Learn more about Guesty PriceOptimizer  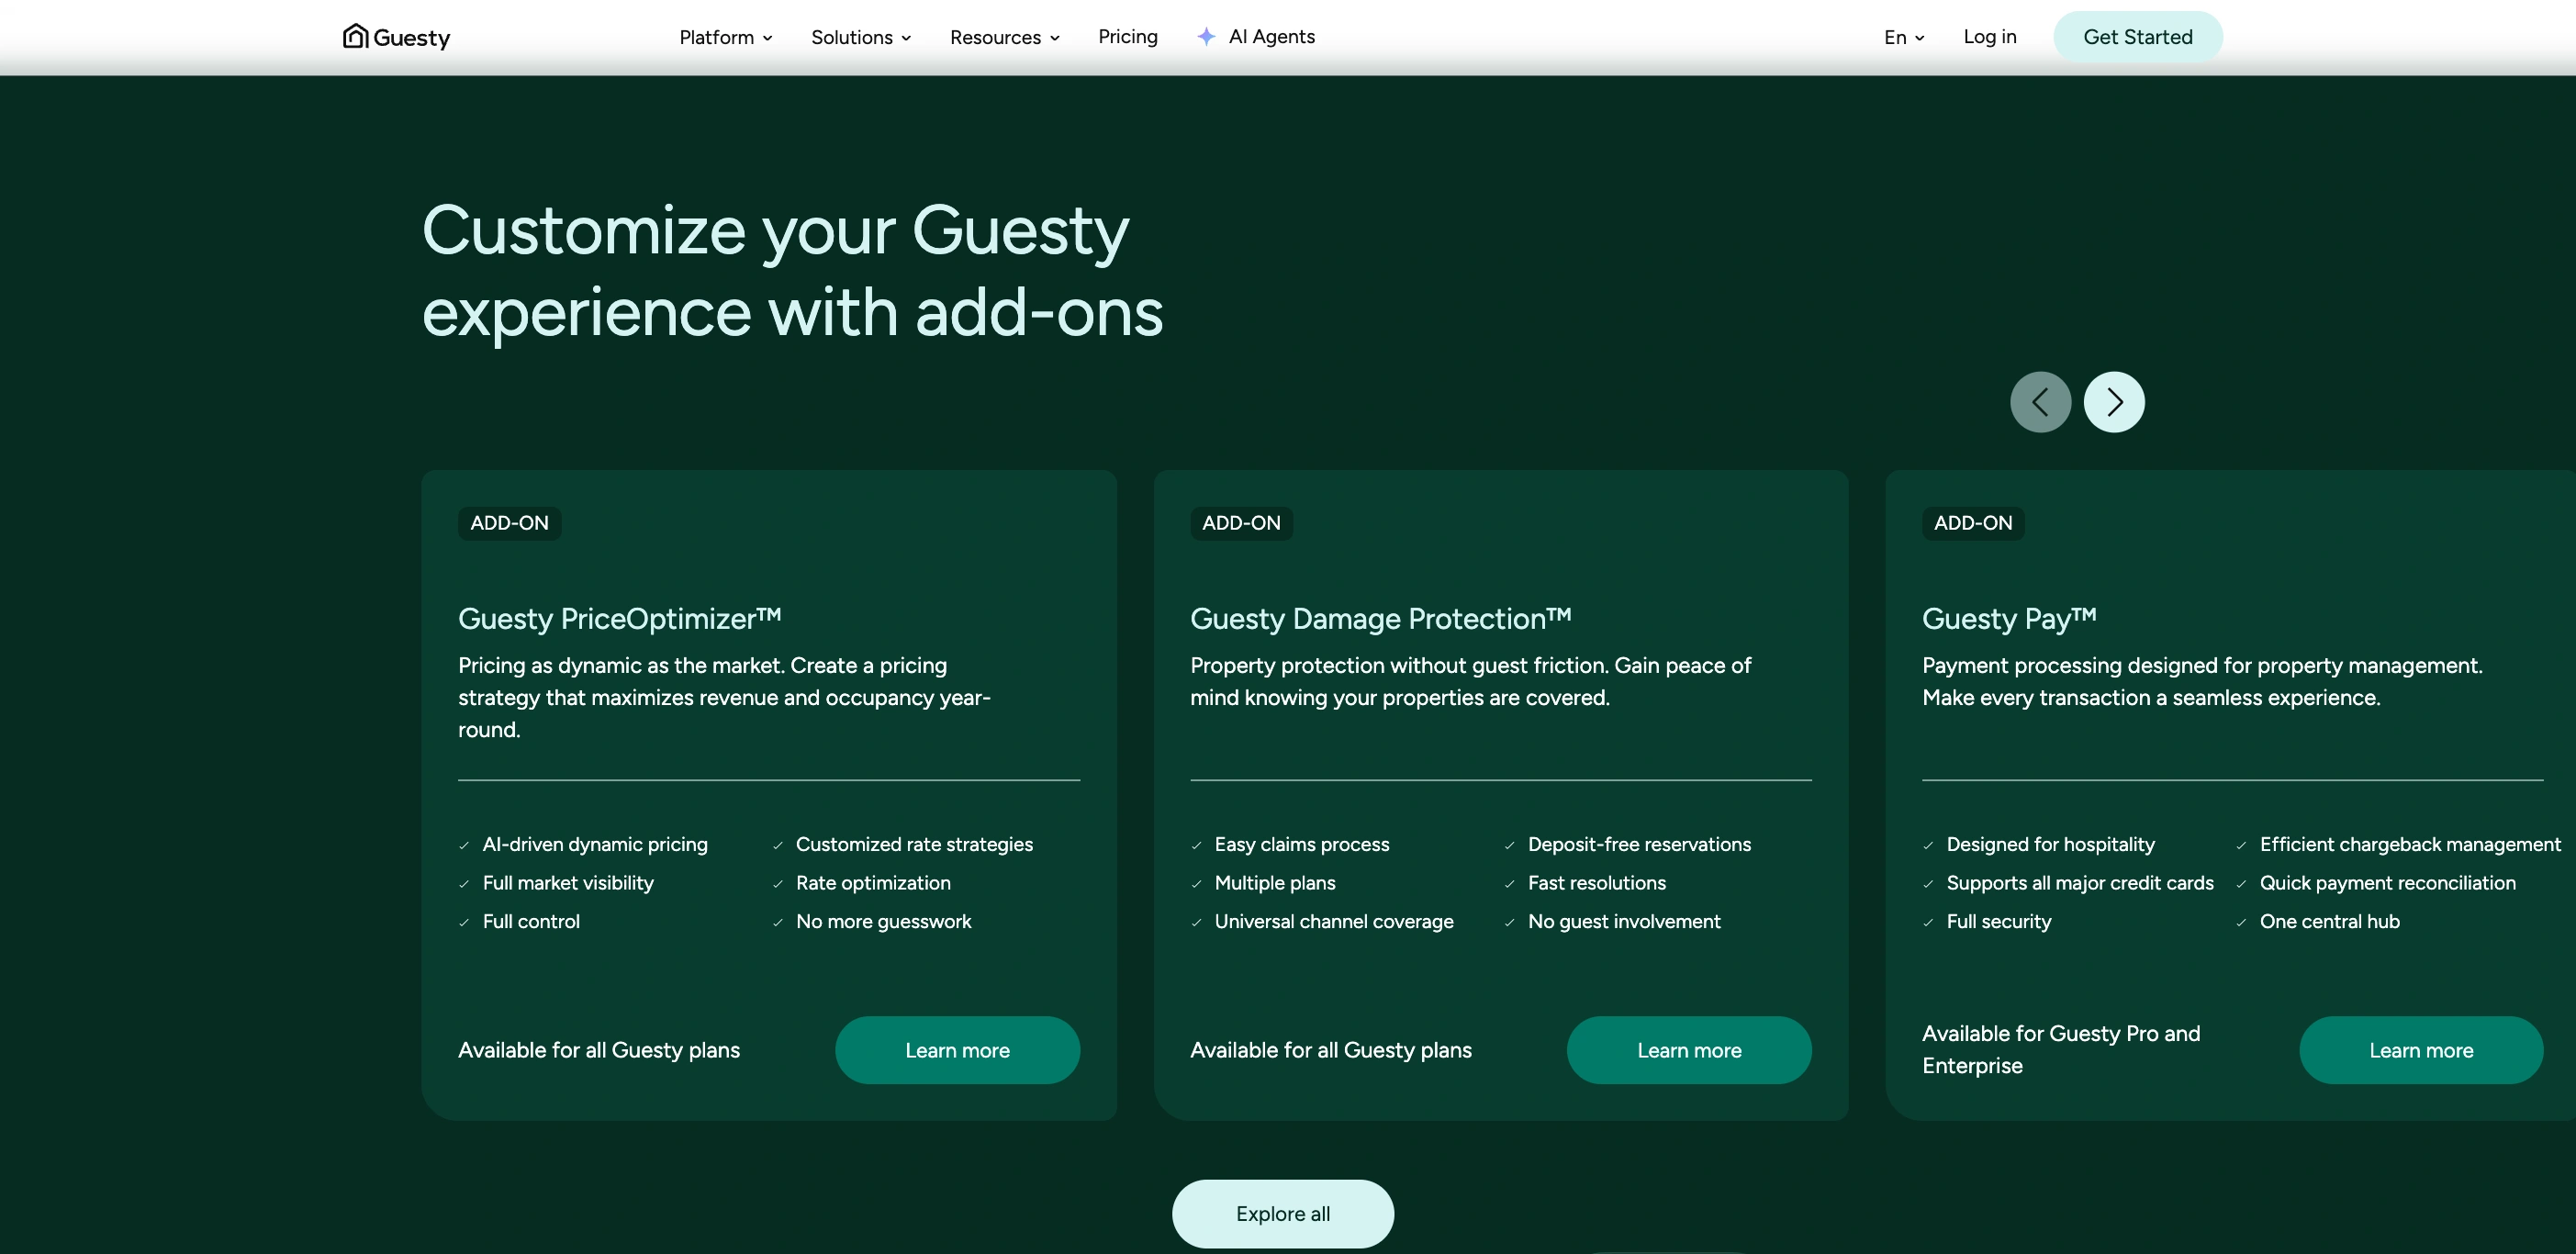(x=957, y=1050)
